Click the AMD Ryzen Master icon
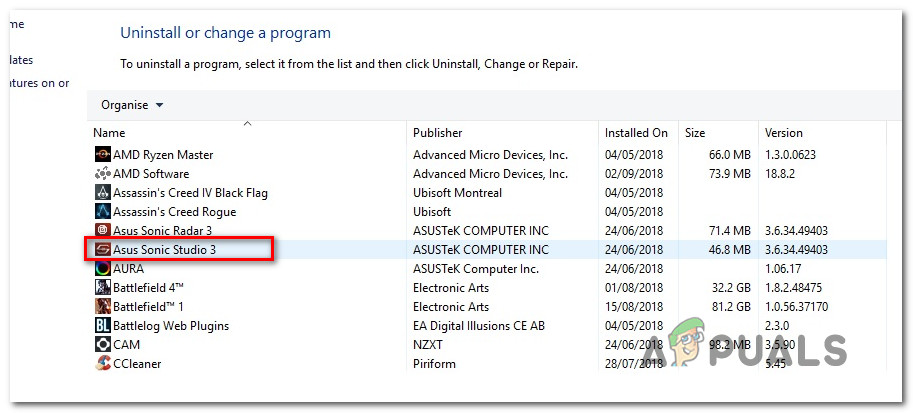This screenshot has height=413, width=913. point(102,155)
